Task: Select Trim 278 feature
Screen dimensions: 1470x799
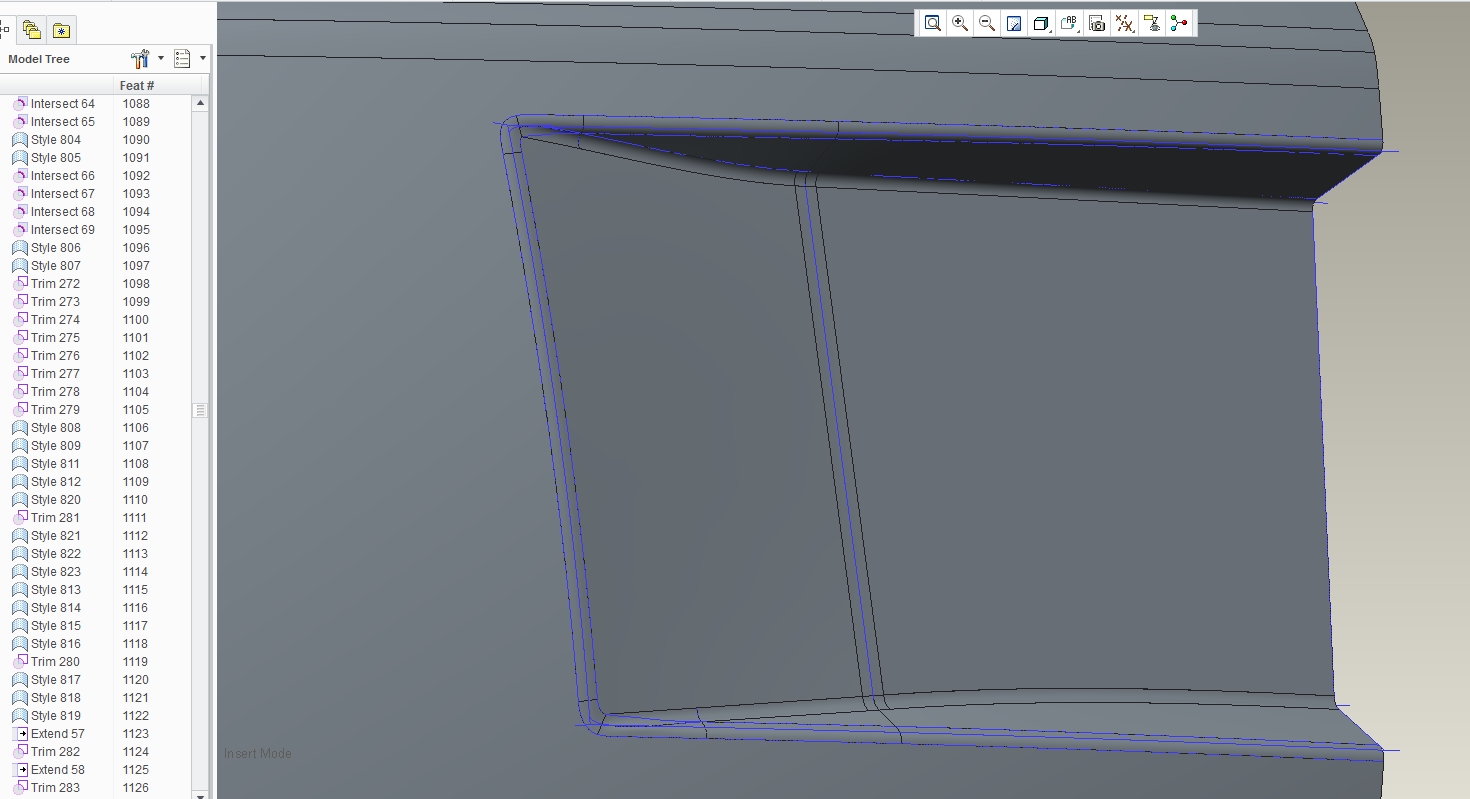Action: pos(55,392)
